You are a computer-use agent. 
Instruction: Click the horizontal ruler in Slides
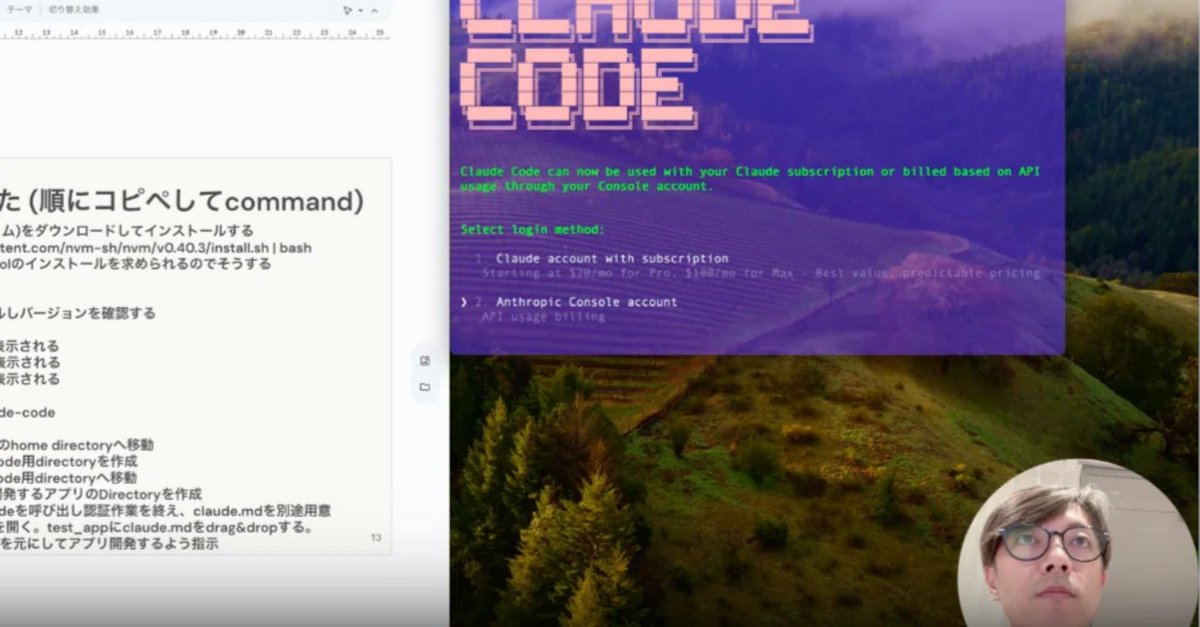[195, 33]
